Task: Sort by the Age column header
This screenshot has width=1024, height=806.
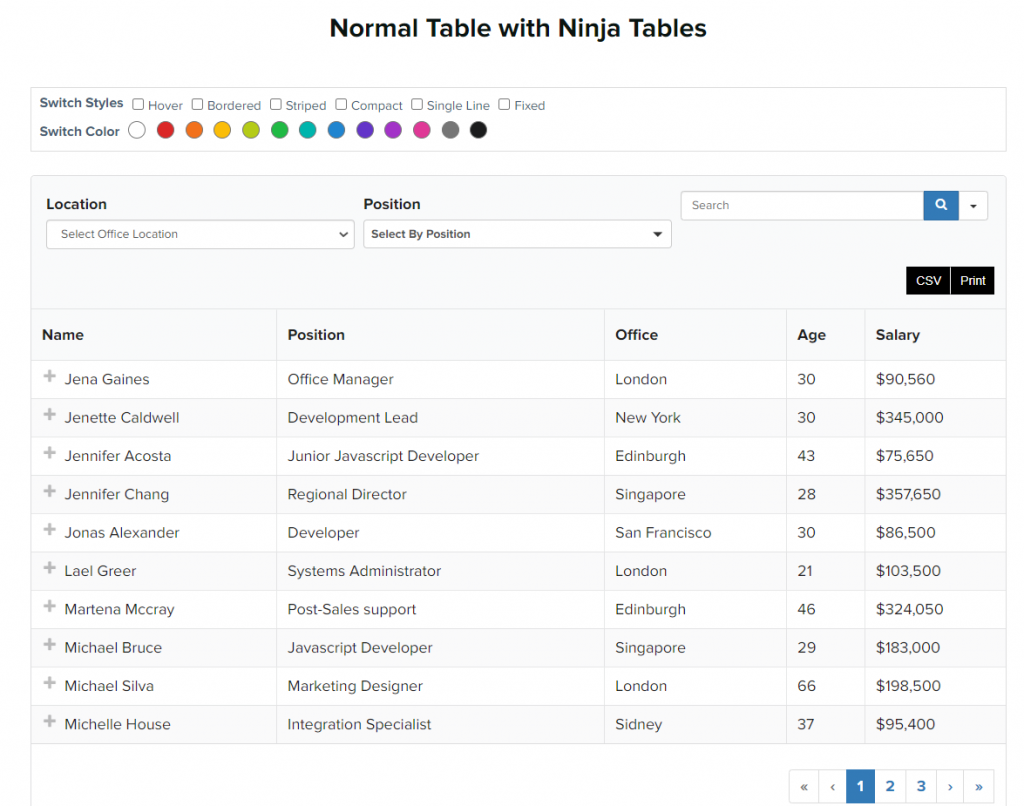Action: [x=825, y=334]
